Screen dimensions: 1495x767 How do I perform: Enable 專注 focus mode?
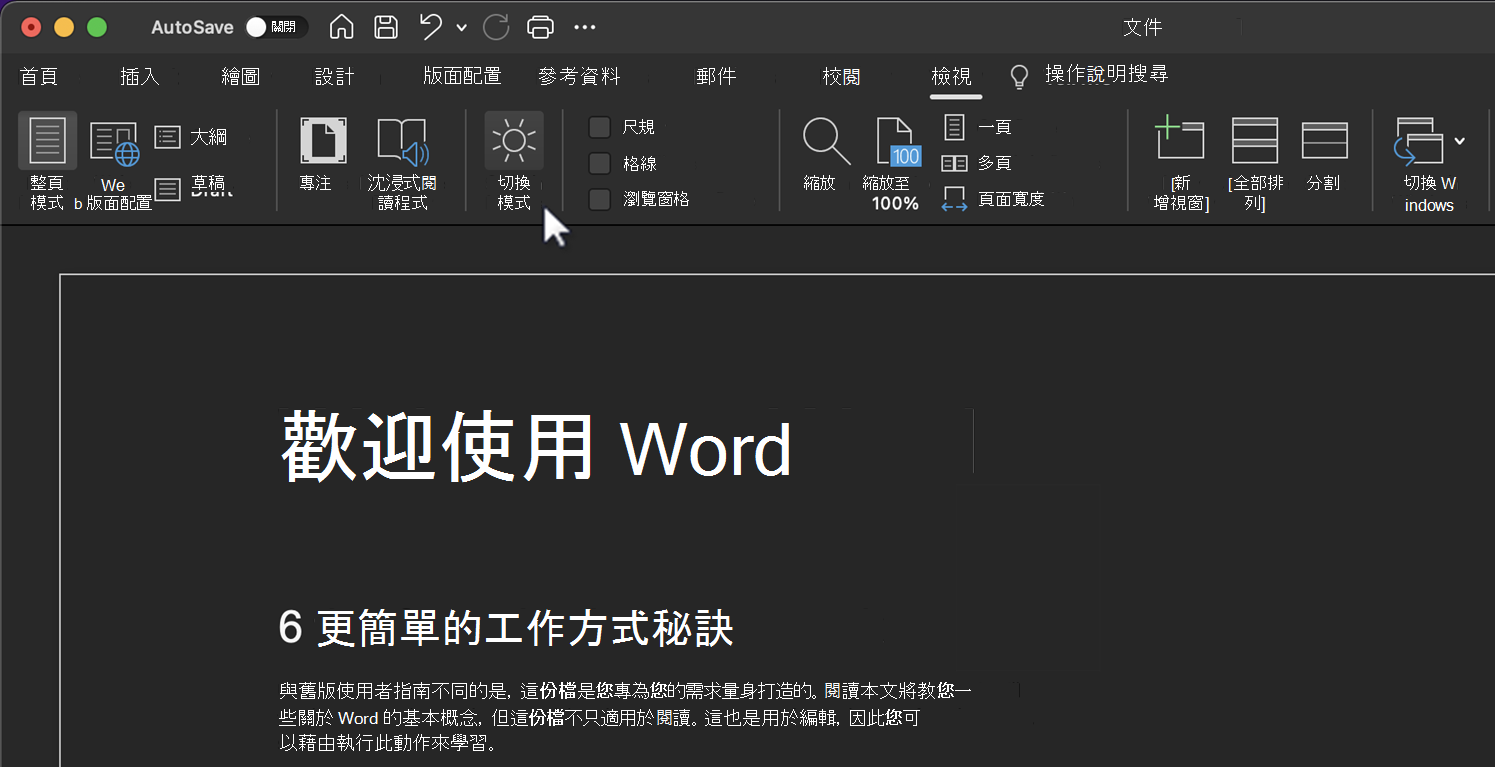323,155
